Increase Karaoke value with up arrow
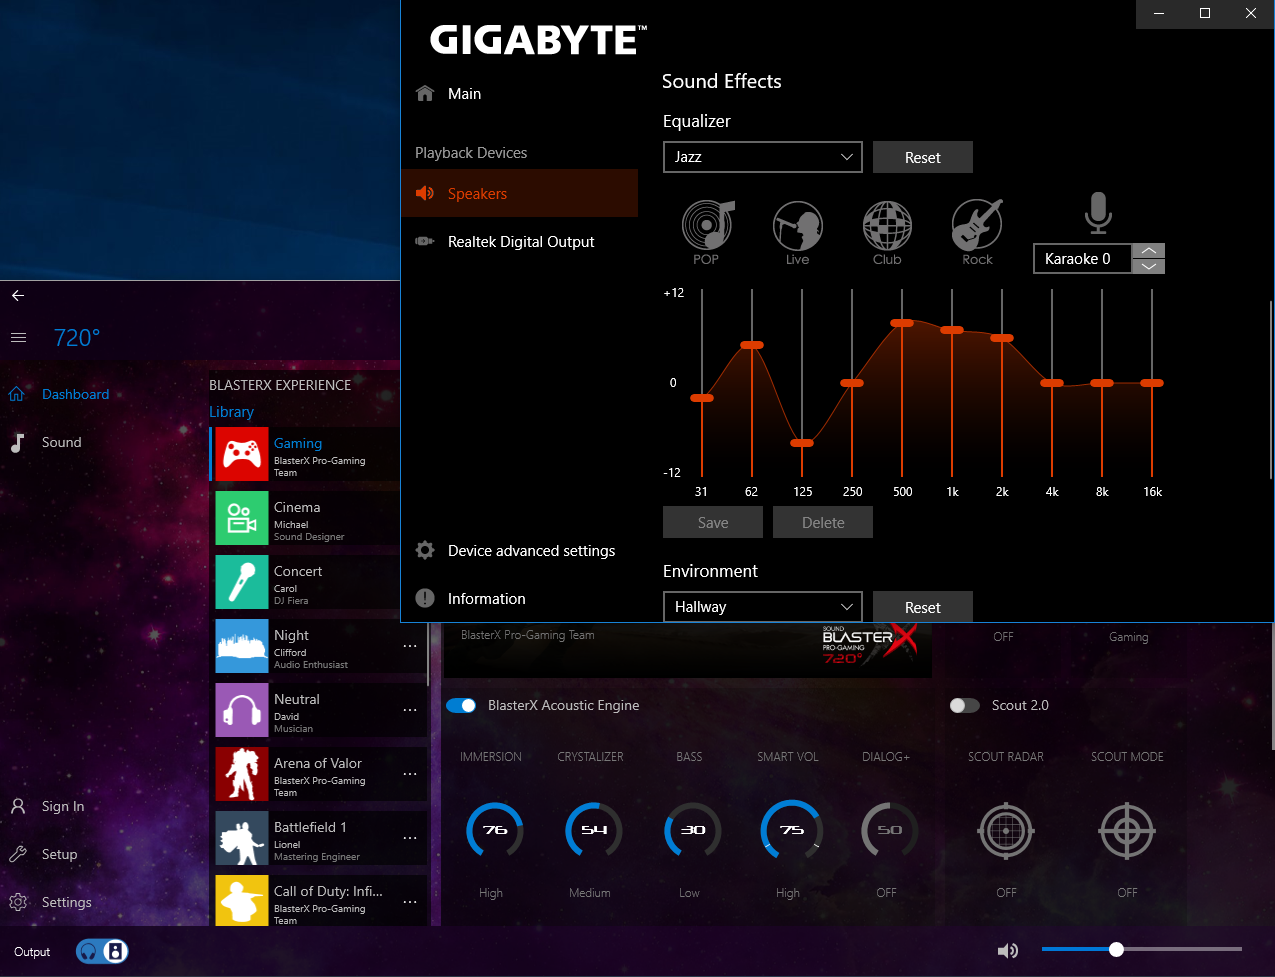Screen dimensions: 1275x977 (x=1149, y=251)
